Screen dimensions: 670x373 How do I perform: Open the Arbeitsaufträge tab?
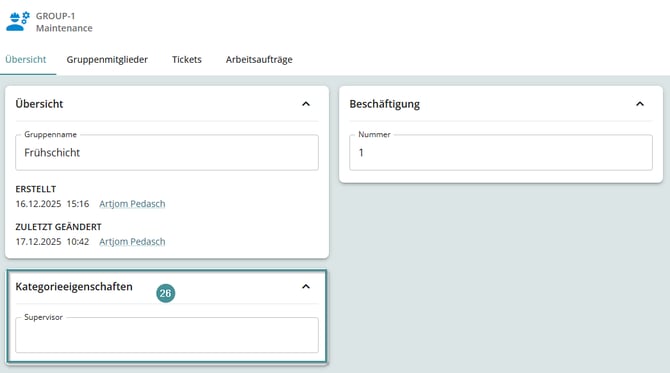259,59
